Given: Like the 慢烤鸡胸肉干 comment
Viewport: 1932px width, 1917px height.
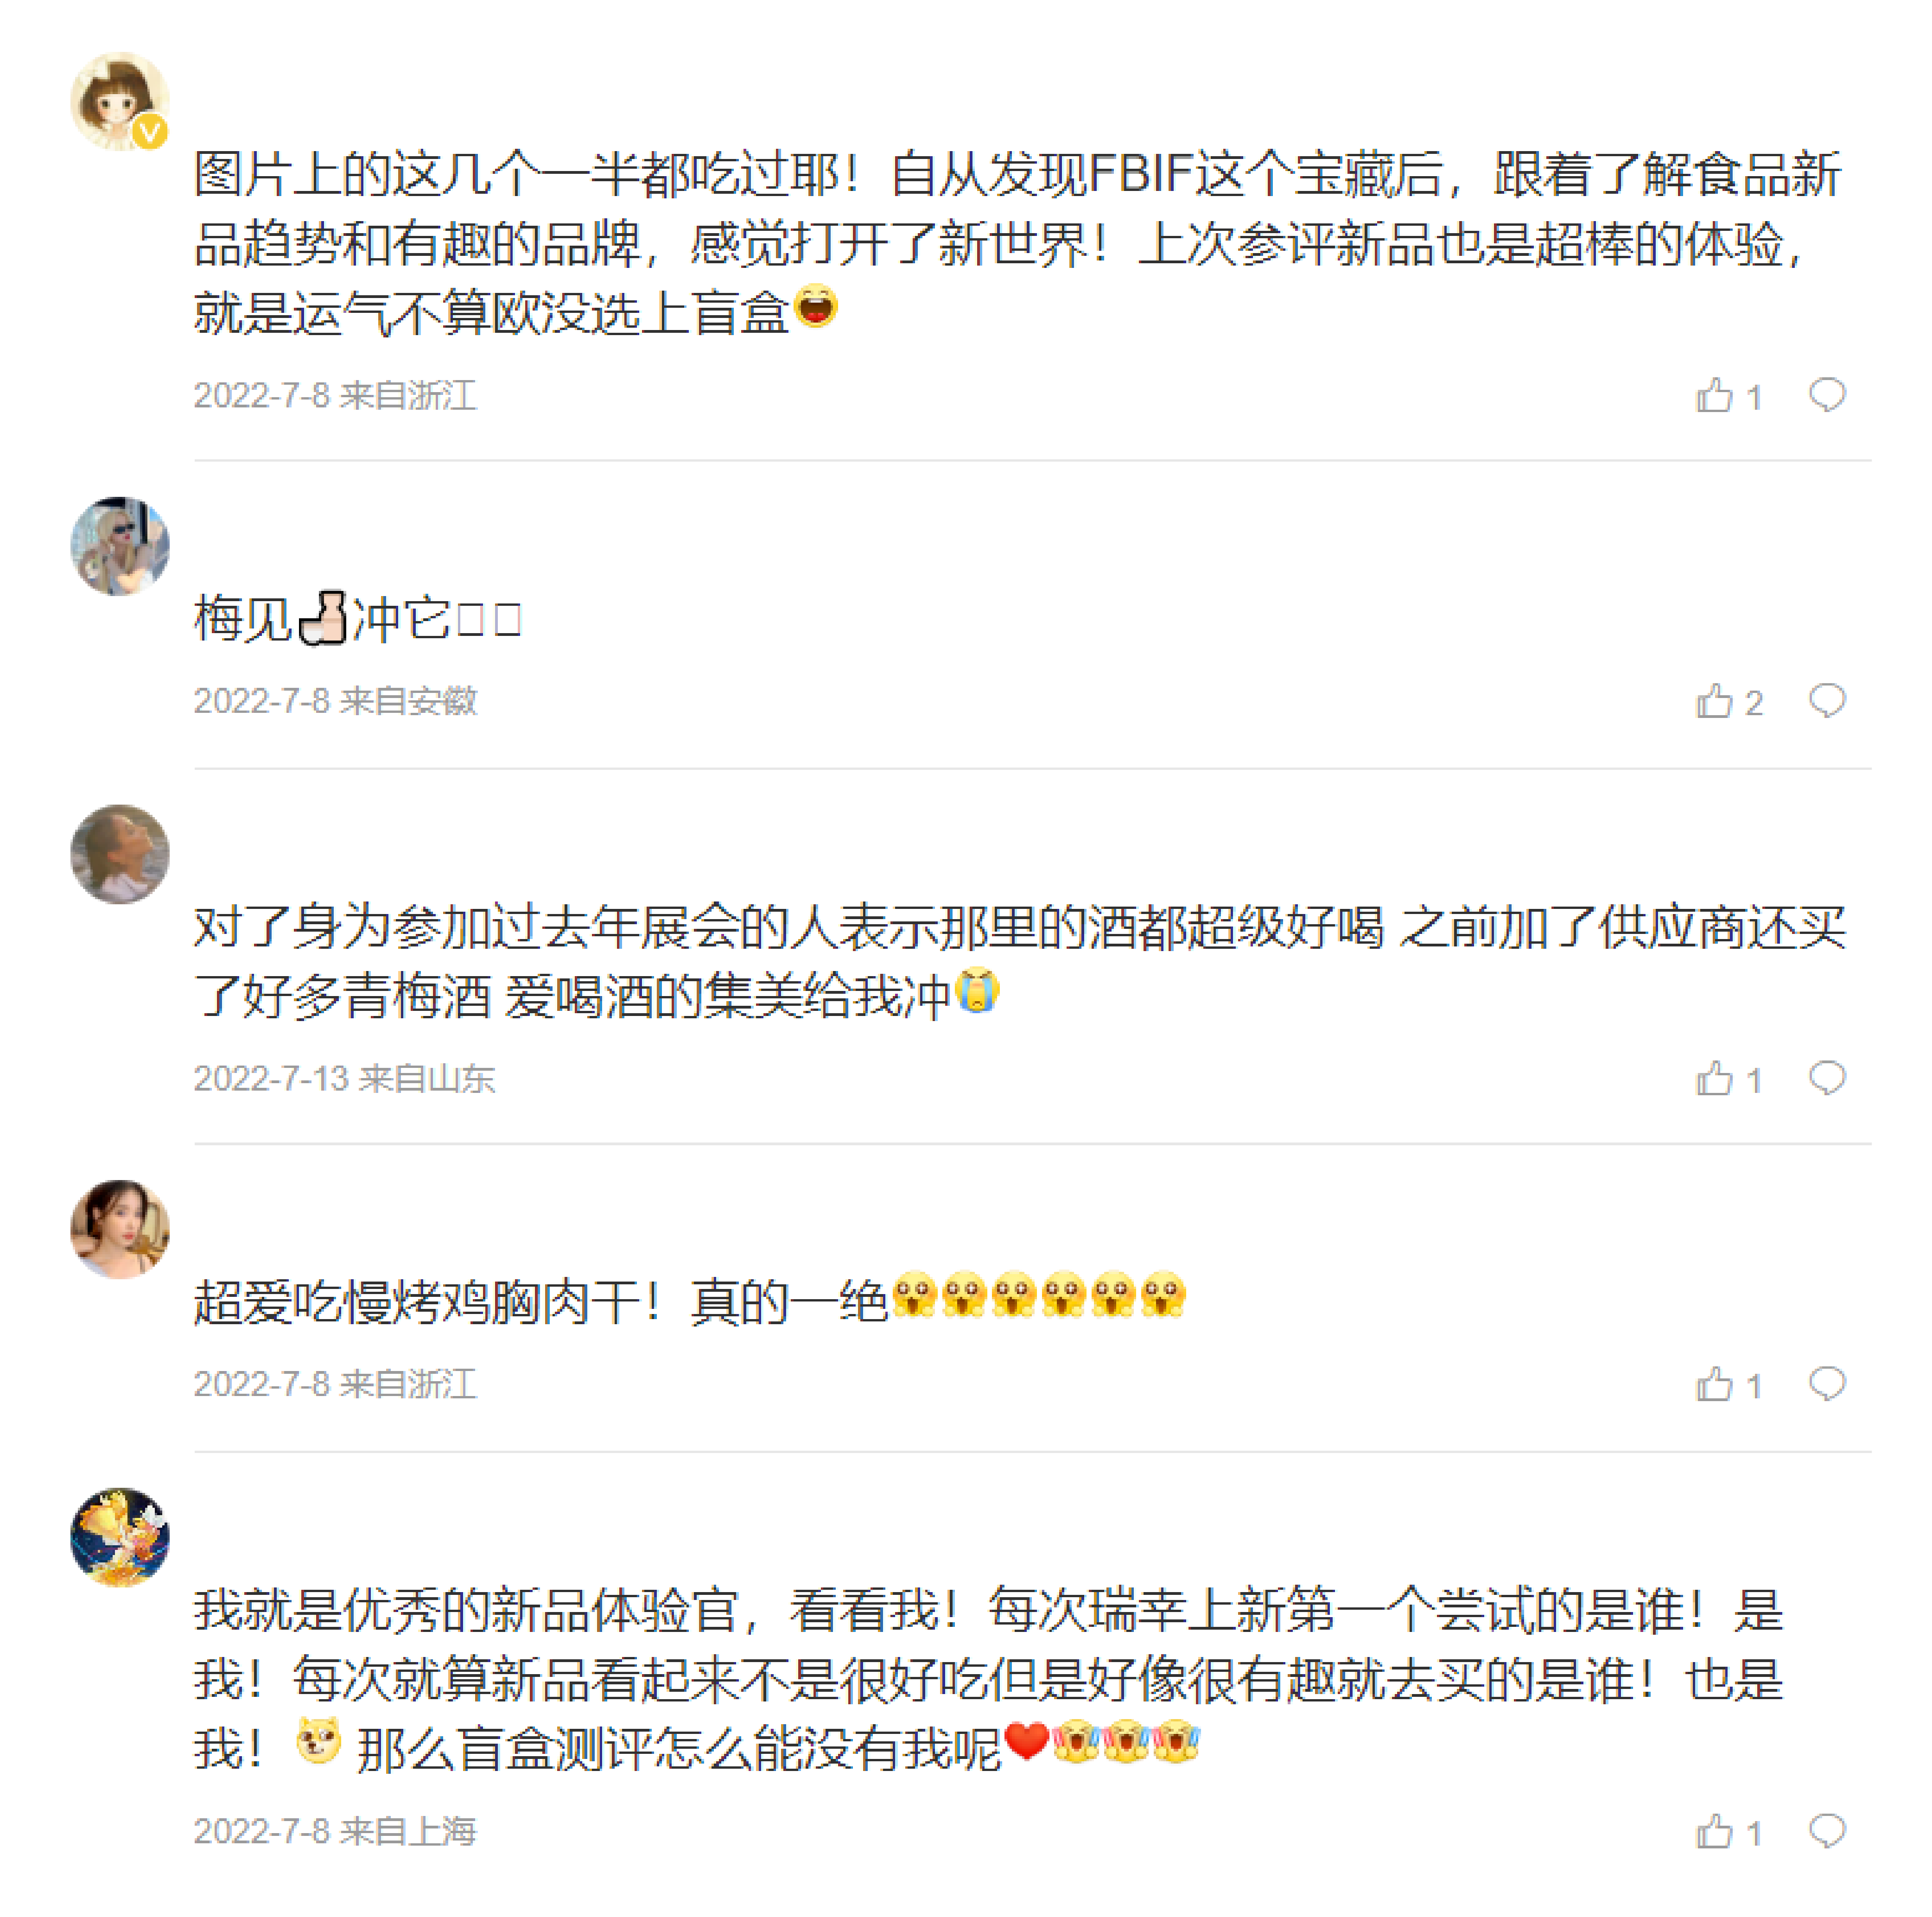Looking at the screenshot, I should point(1714,1385).
